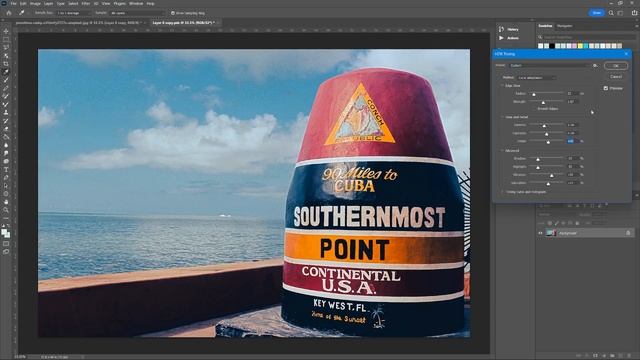Open the Preset dropdown in HDR Toning

point(549,65)
